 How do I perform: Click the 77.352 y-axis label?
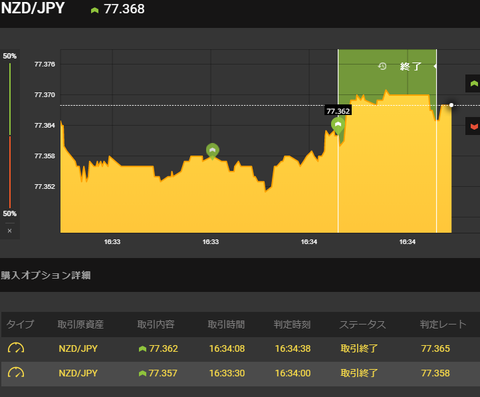coord(45,186)
